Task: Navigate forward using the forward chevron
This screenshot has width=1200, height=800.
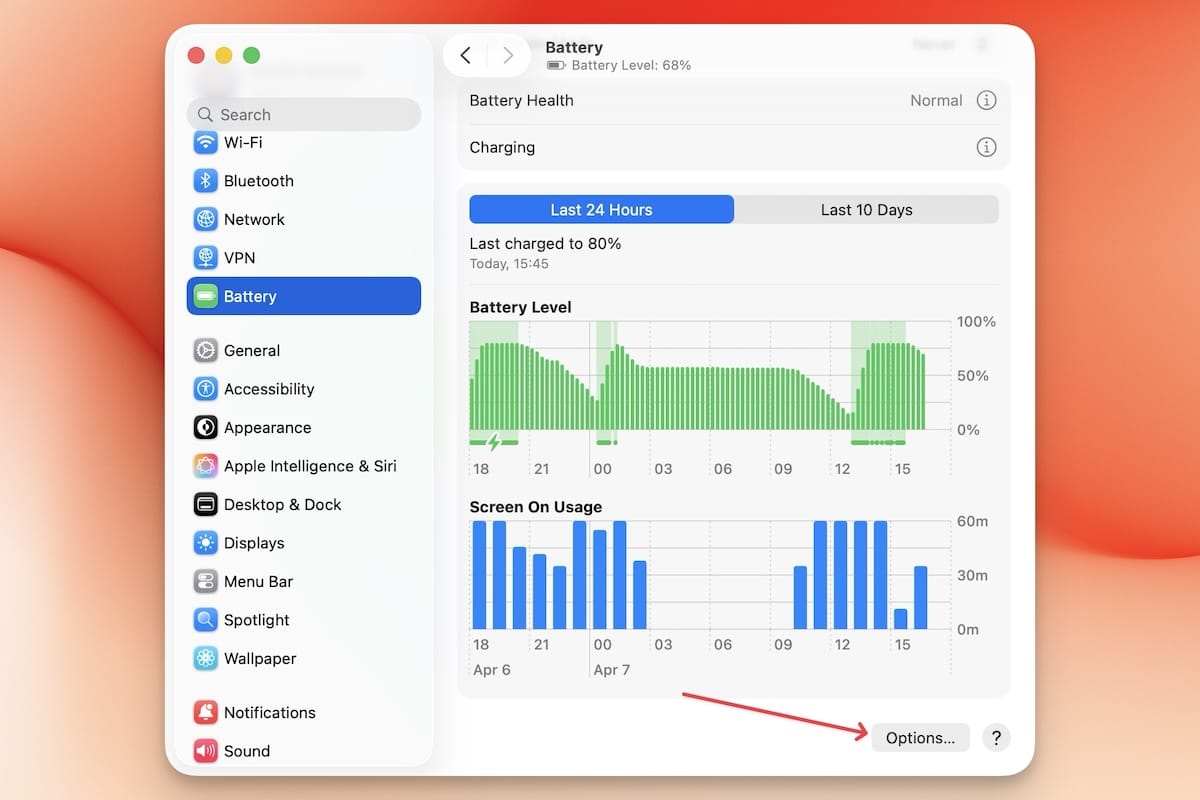Action: (508, 55)
